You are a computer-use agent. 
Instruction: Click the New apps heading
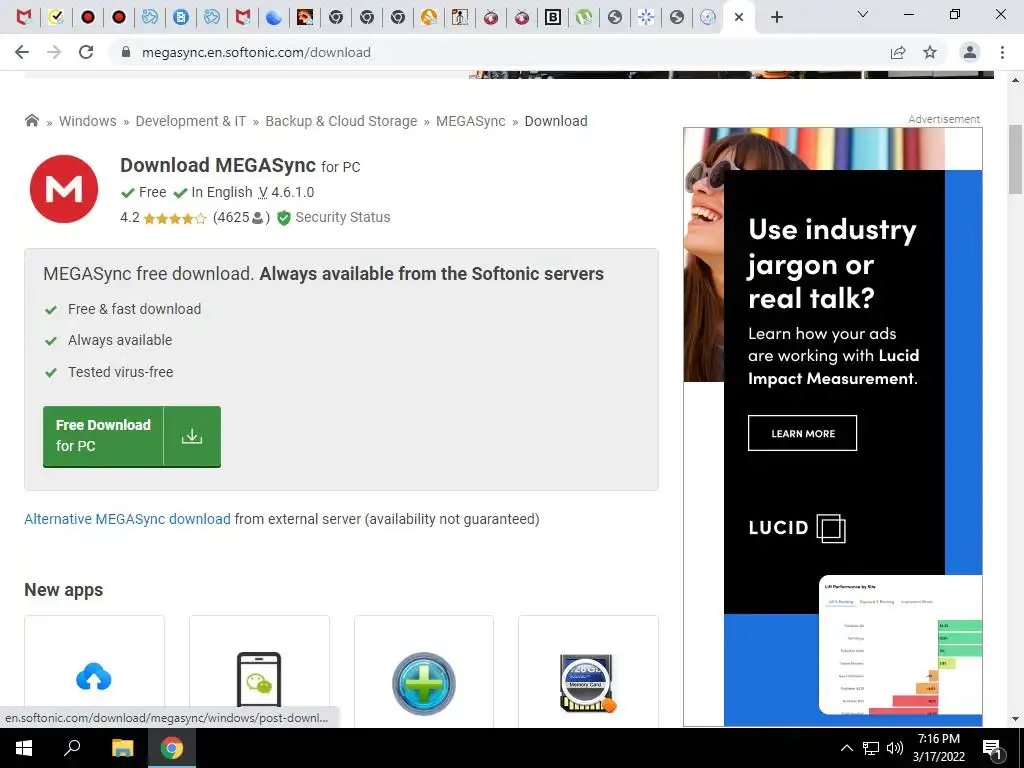pyautogui.click(x=63, y=590)
